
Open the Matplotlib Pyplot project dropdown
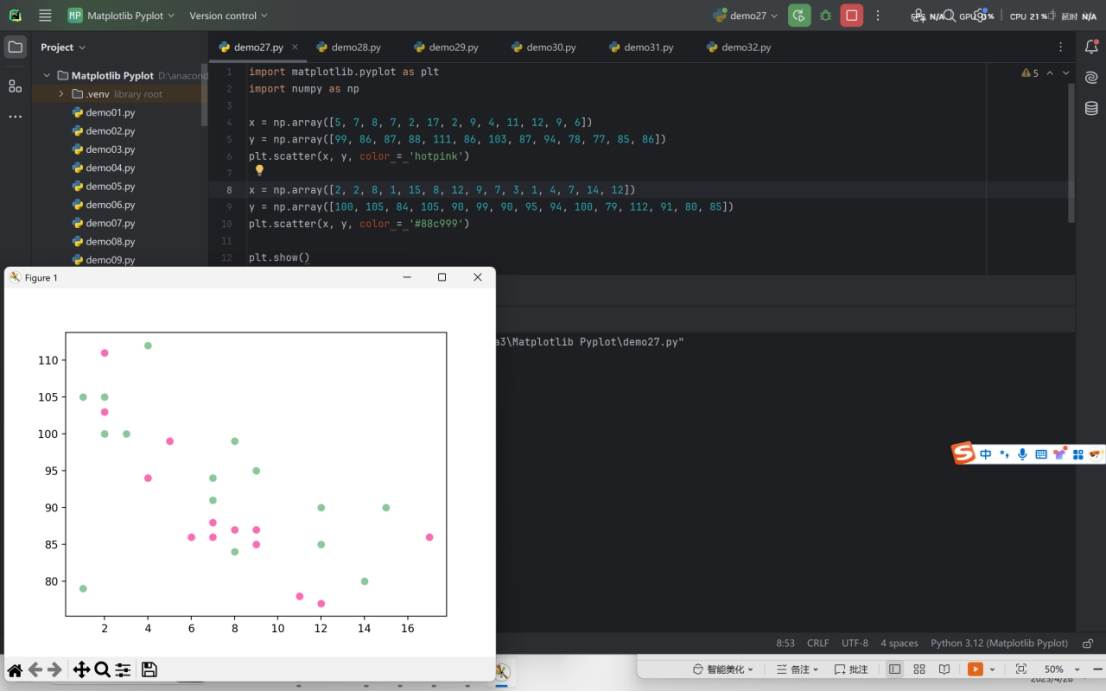tap(121, 16)
